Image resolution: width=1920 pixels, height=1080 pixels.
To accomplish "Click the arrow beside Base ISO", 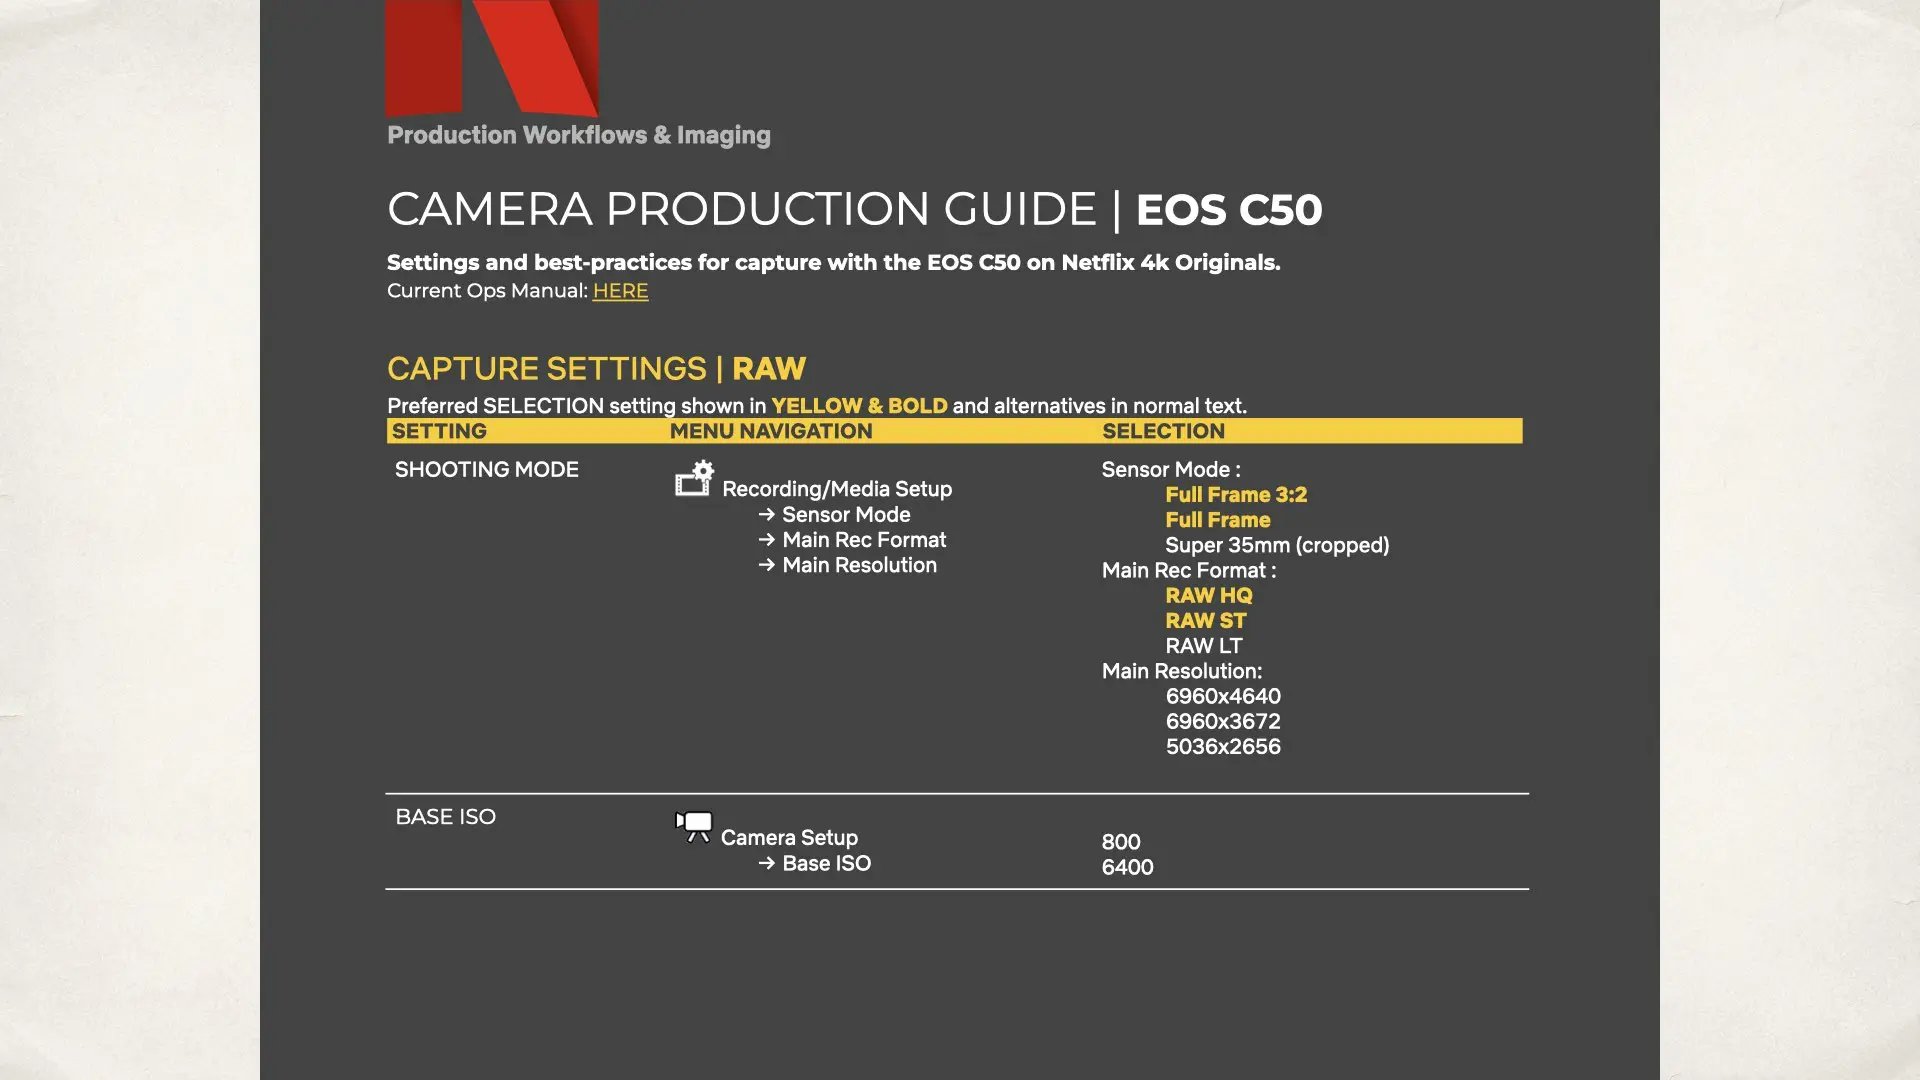I will pos(767,863).
